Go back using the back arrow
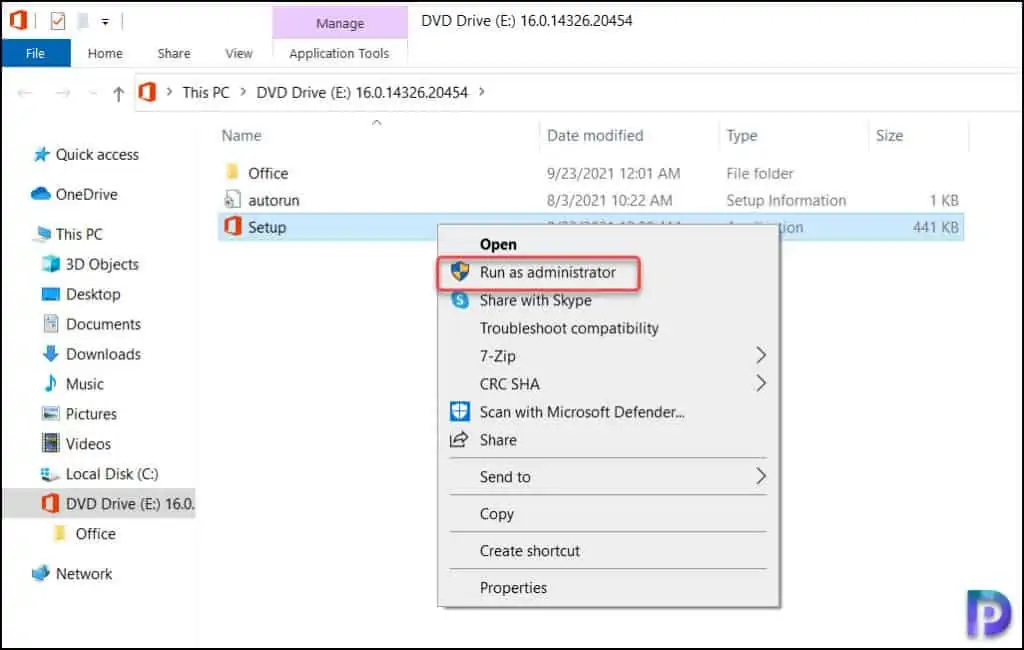Image resolution: width=1024 pixels, height=650 pixels. click(25, 93)
